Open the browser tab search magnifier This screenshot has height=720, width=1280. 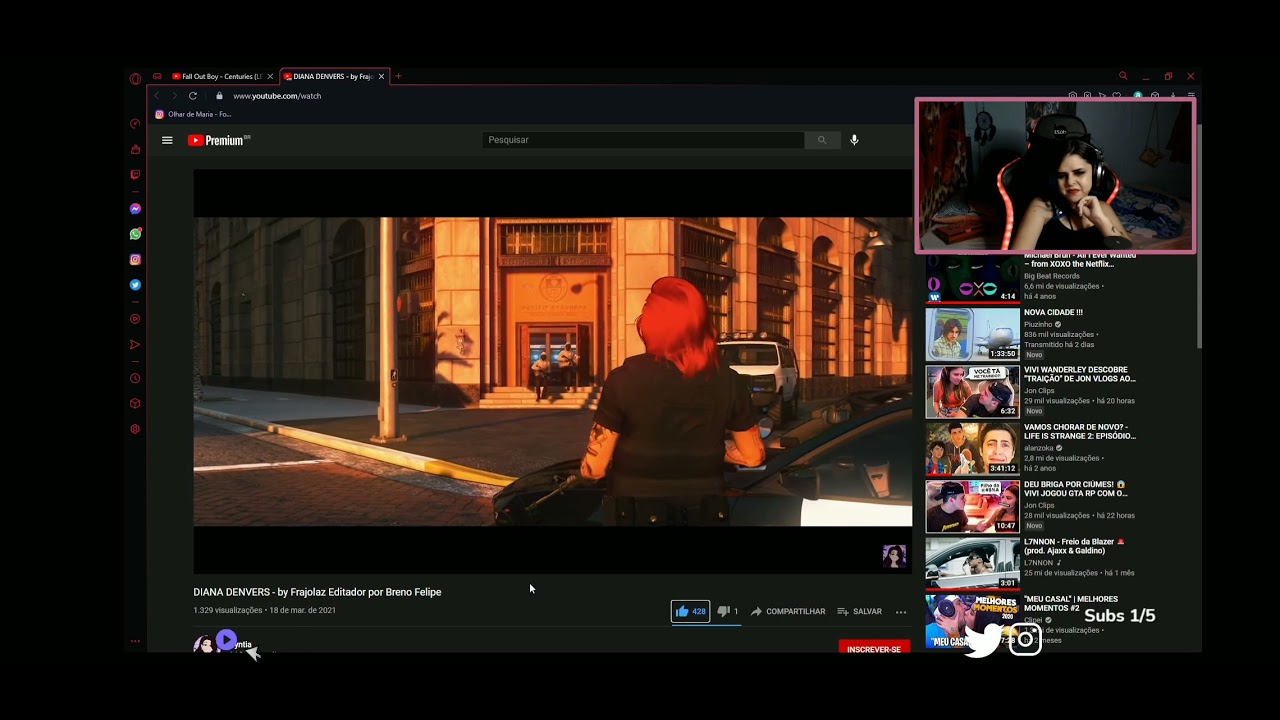point(1123,76)
